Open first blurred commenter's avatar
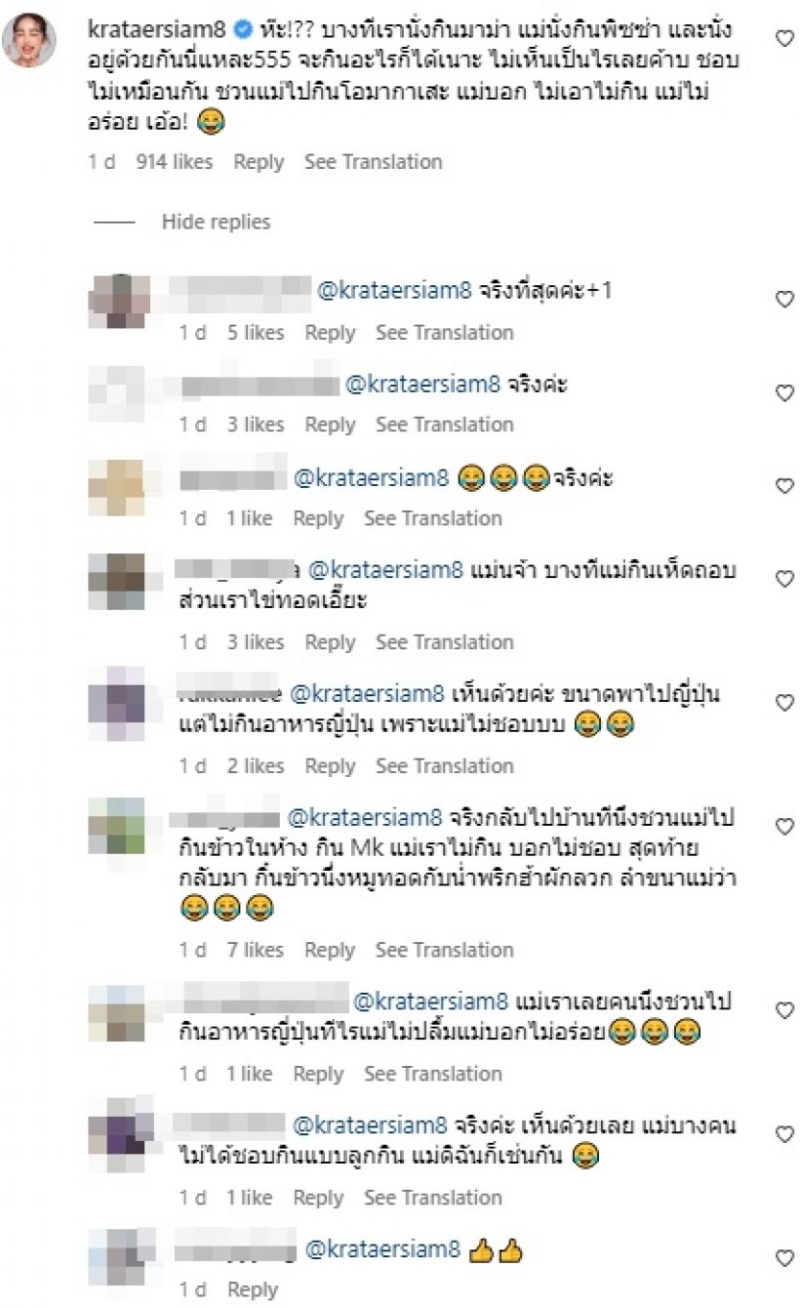This screenshot has width=800, height=1308. tap(119, 300)
